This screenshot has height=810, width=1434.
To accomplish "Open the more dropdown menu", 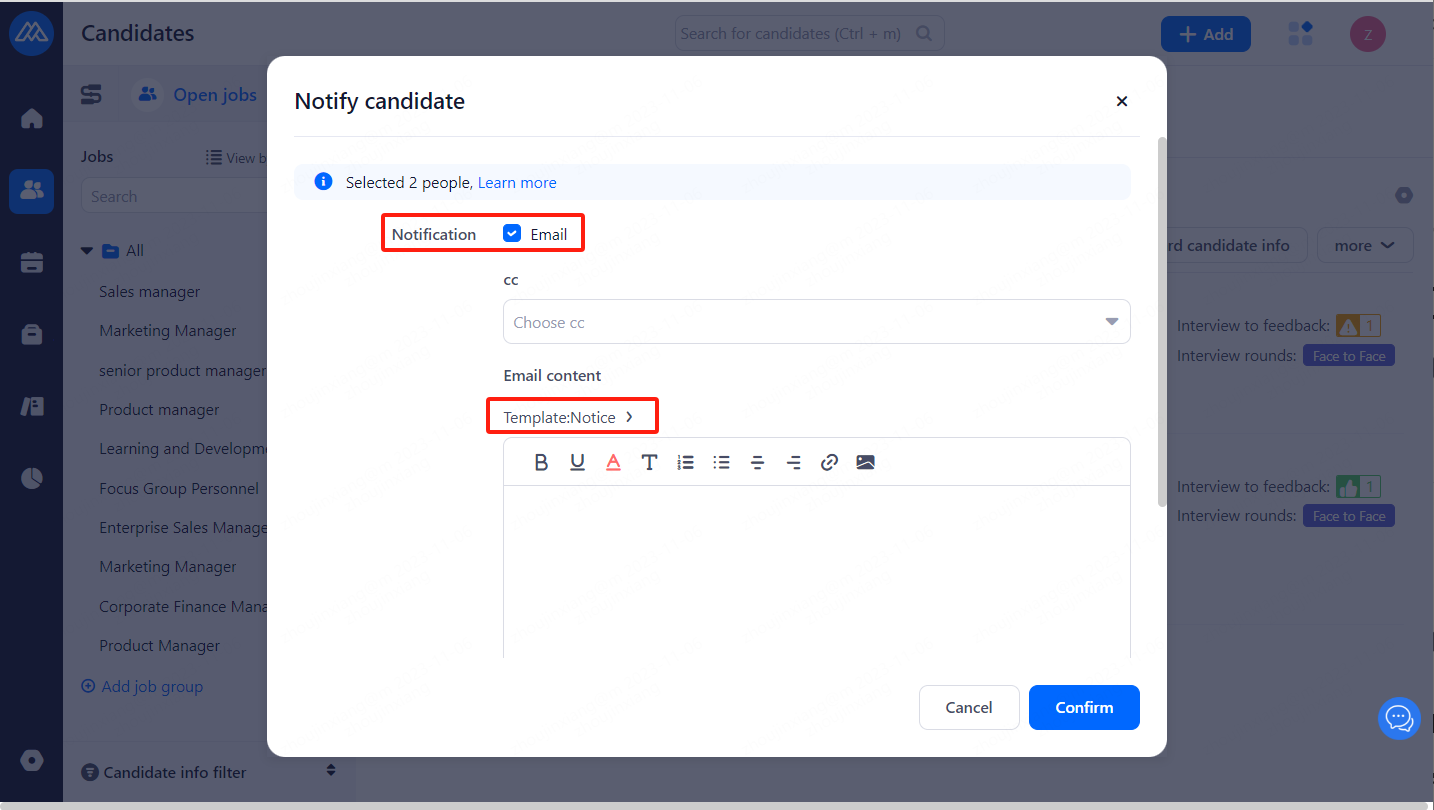I will point(1364,245).
